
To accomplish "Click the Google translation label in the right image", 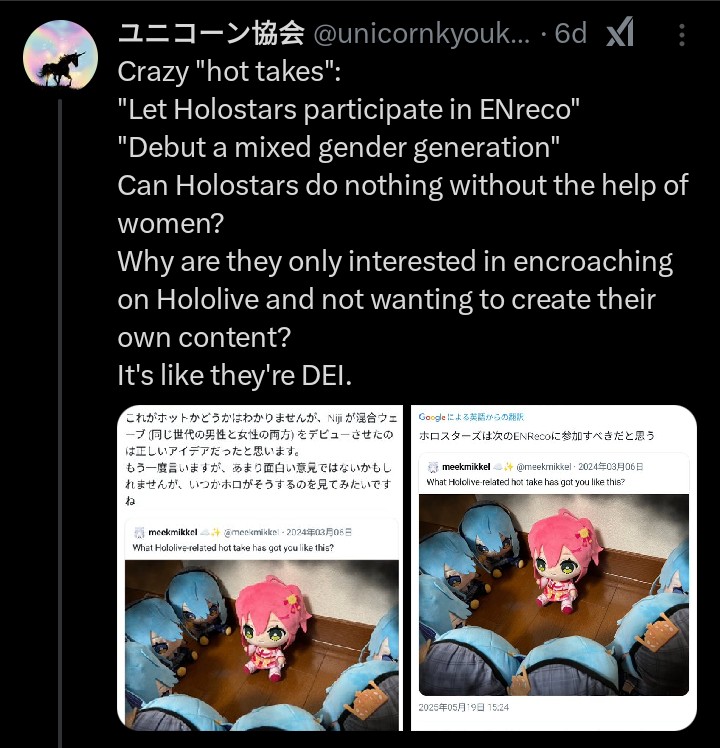I will 471,417.
